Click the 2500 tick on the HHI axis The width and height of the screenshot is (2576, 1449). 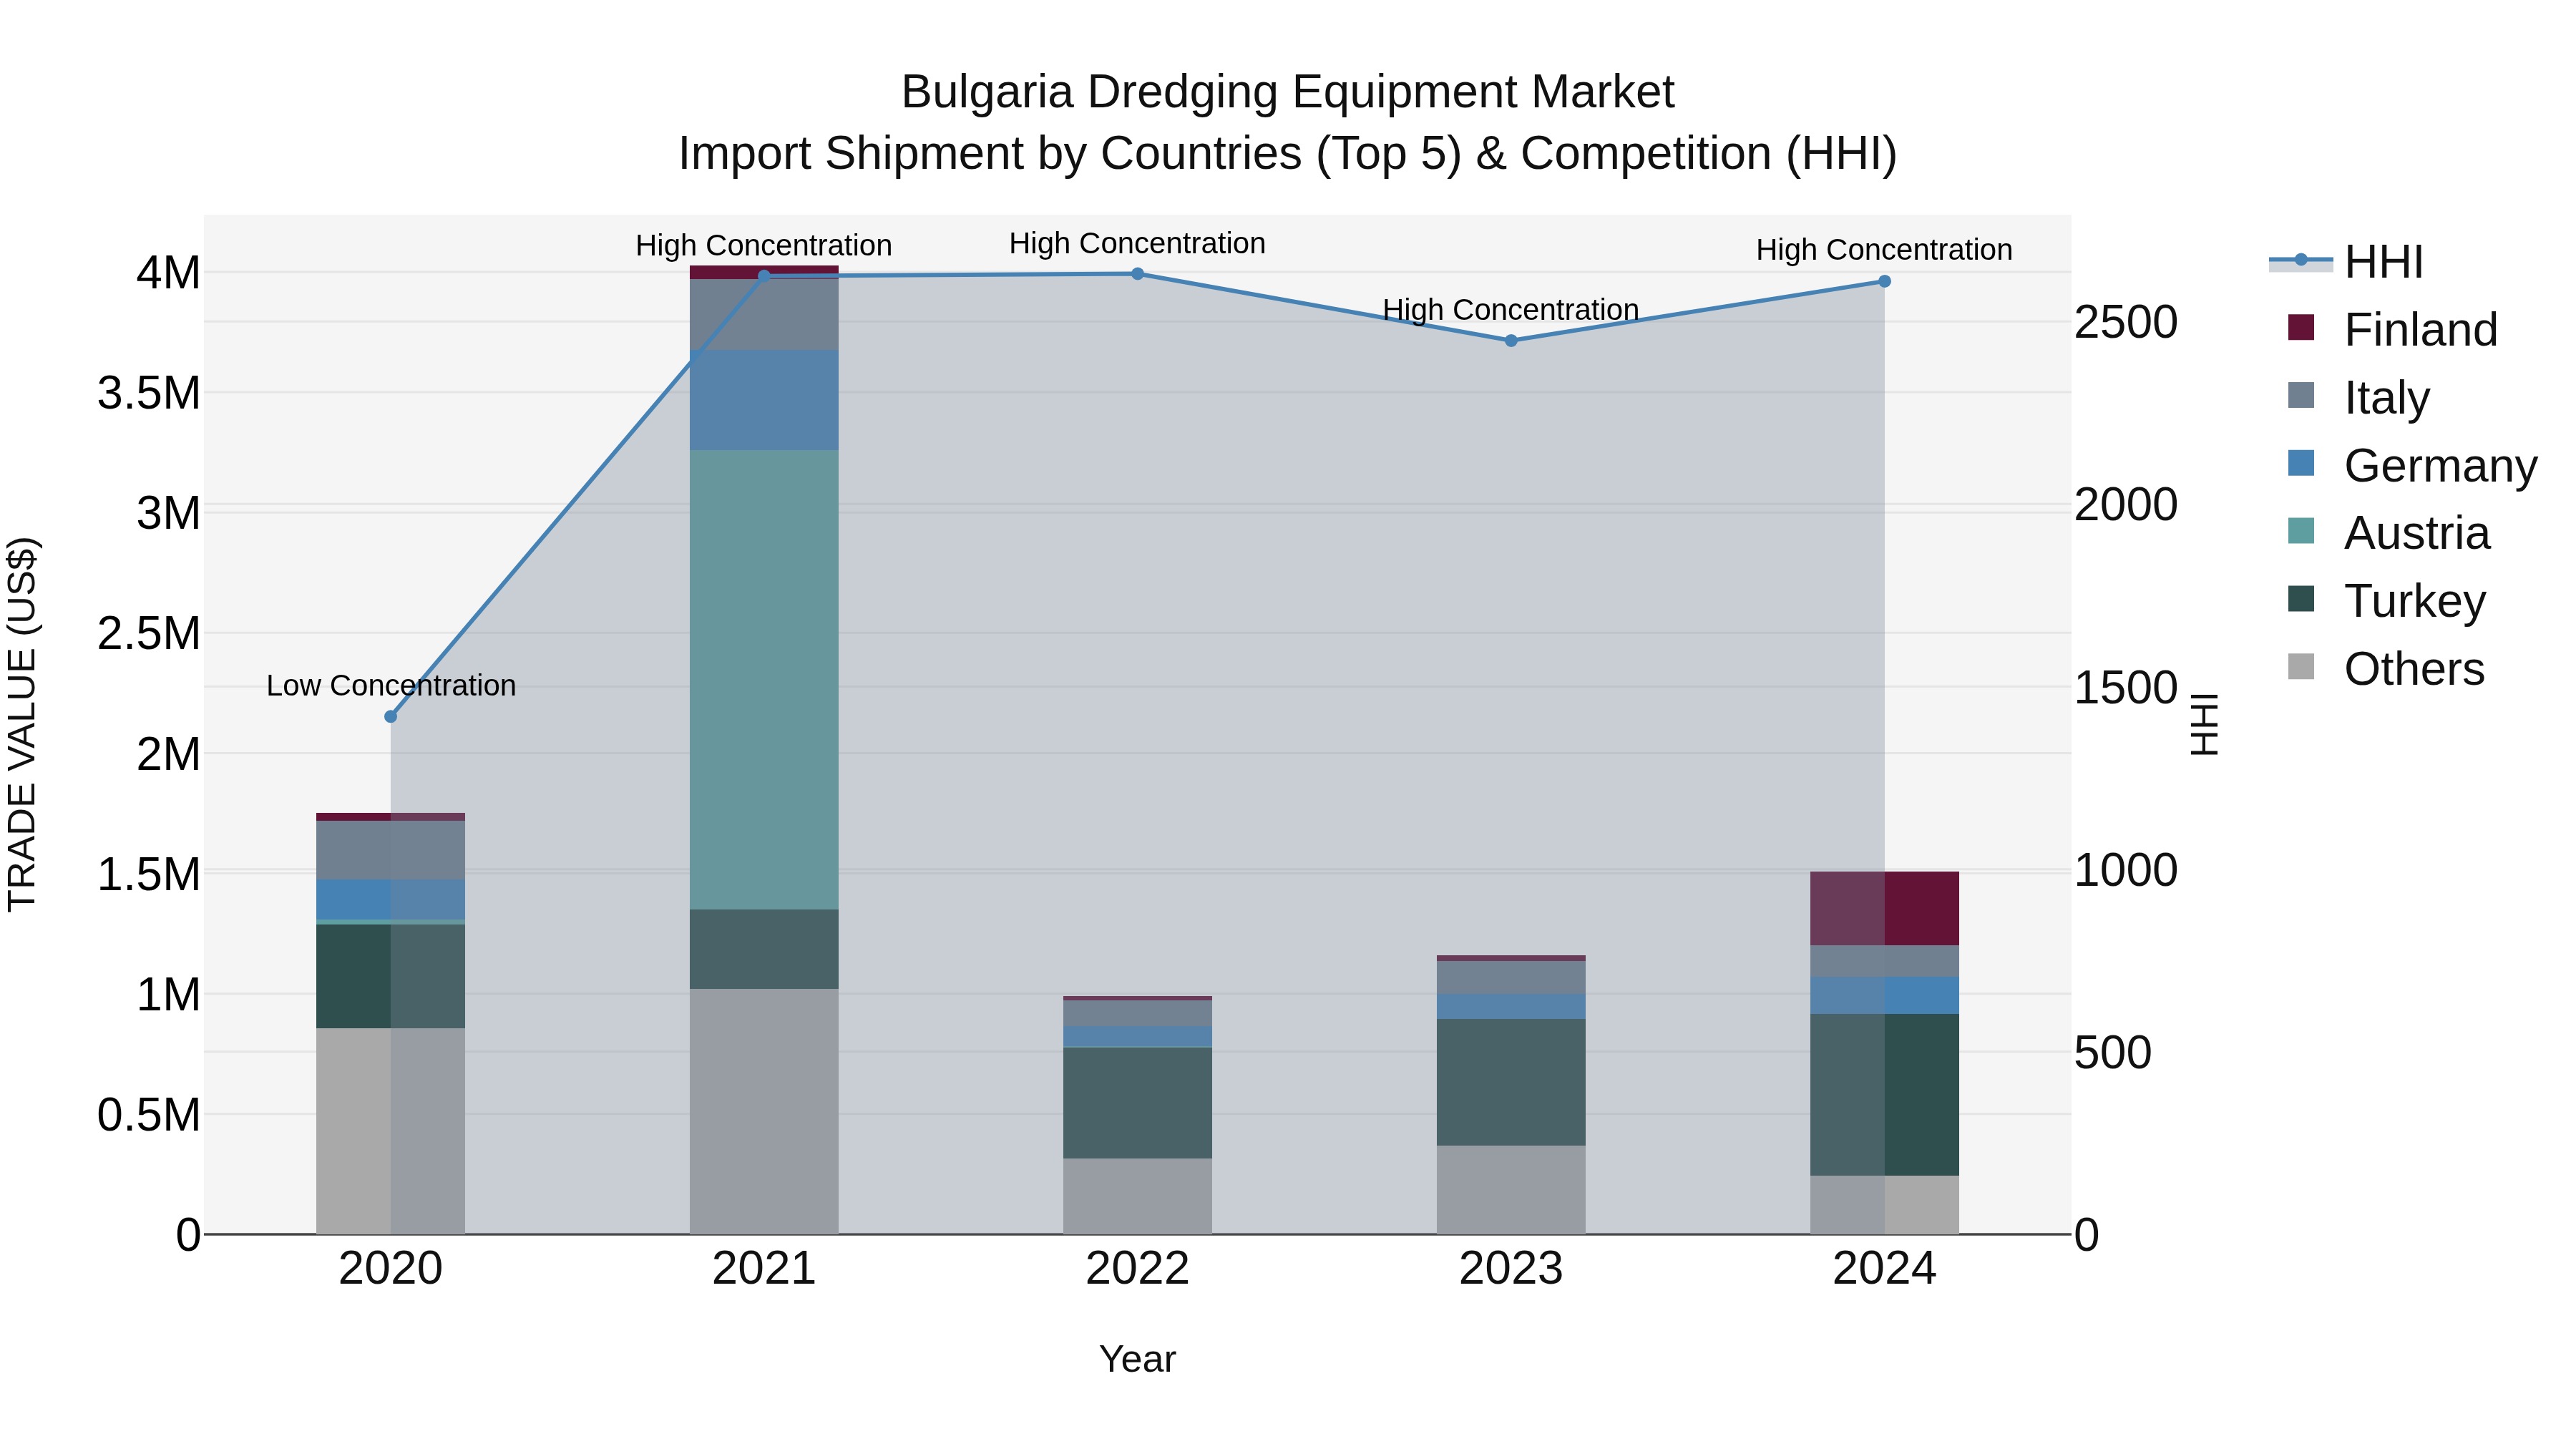point(2126,322)
